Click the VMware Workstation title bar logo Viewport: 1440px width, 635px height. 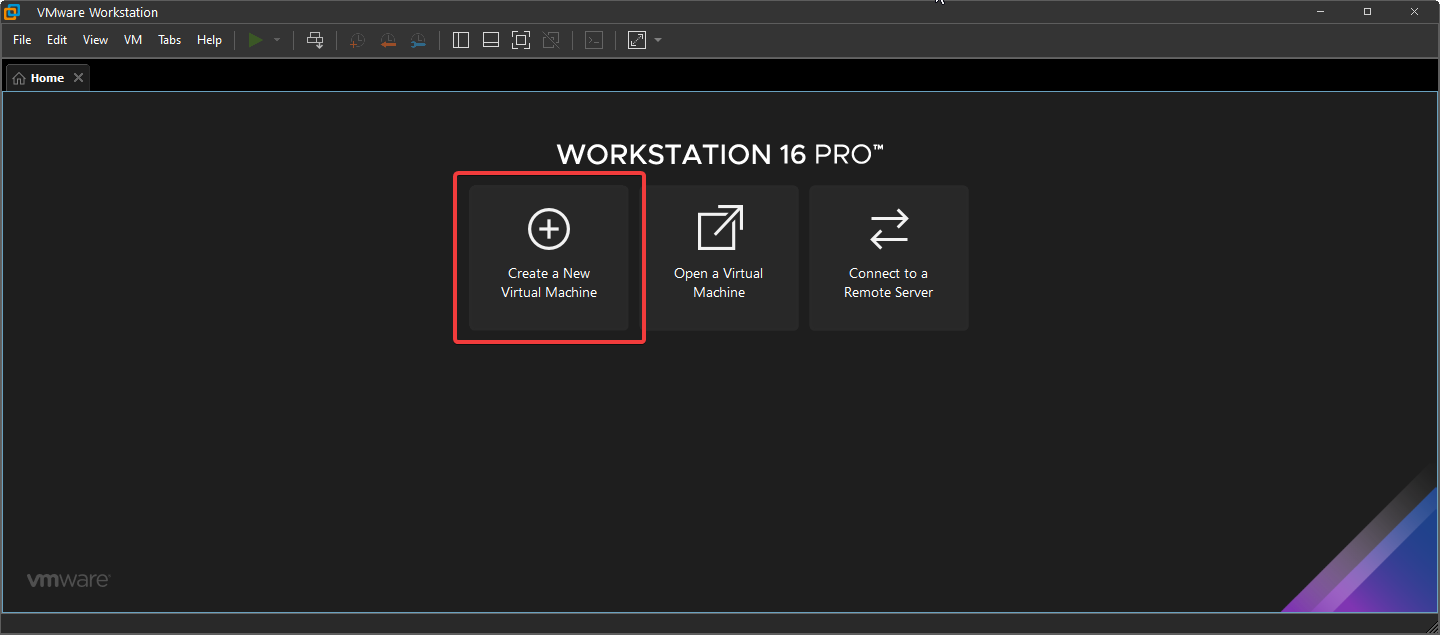pyautogui.click(x=12, y=12)
